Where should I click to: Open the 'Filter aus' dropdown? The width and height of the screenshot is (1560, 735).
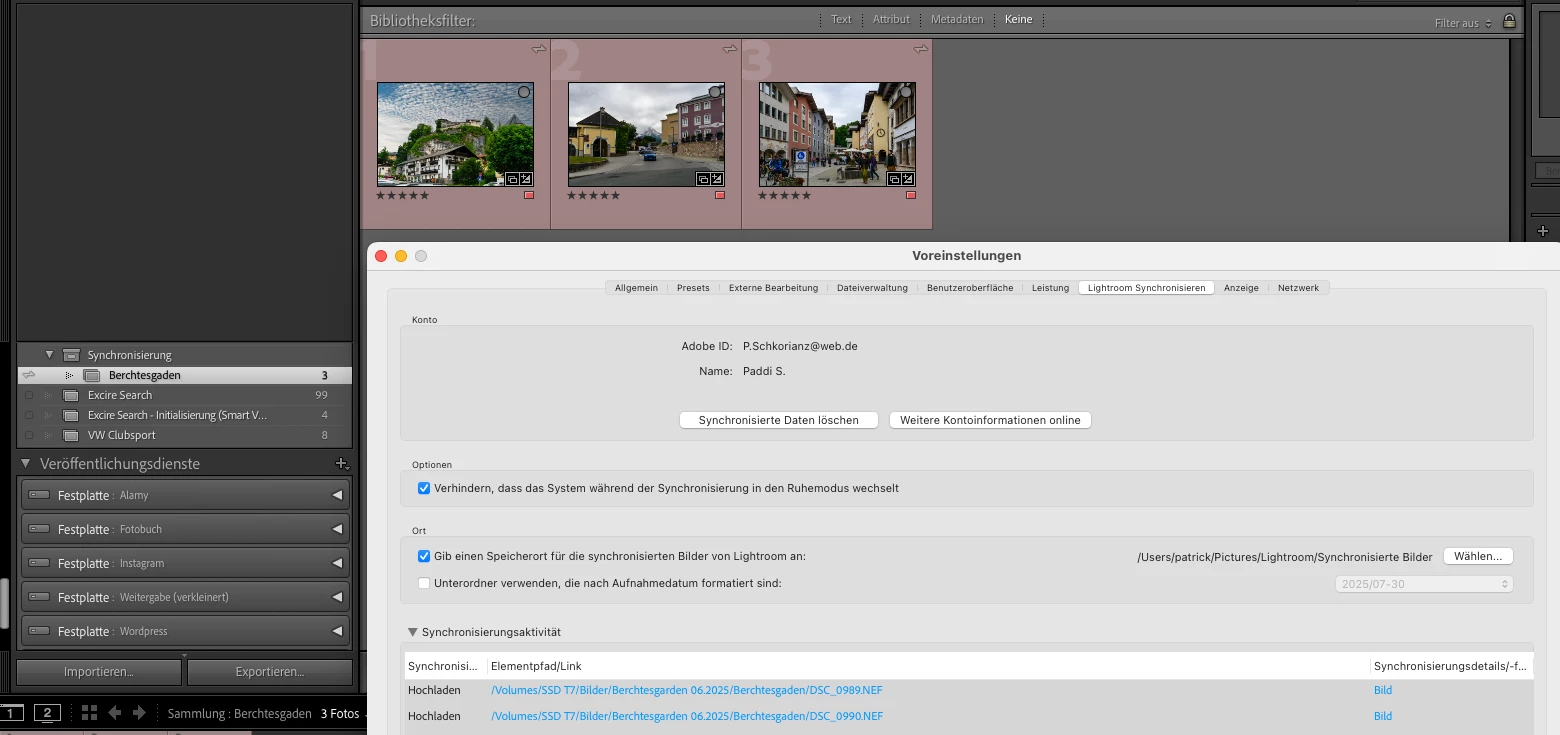[1463, 22]
